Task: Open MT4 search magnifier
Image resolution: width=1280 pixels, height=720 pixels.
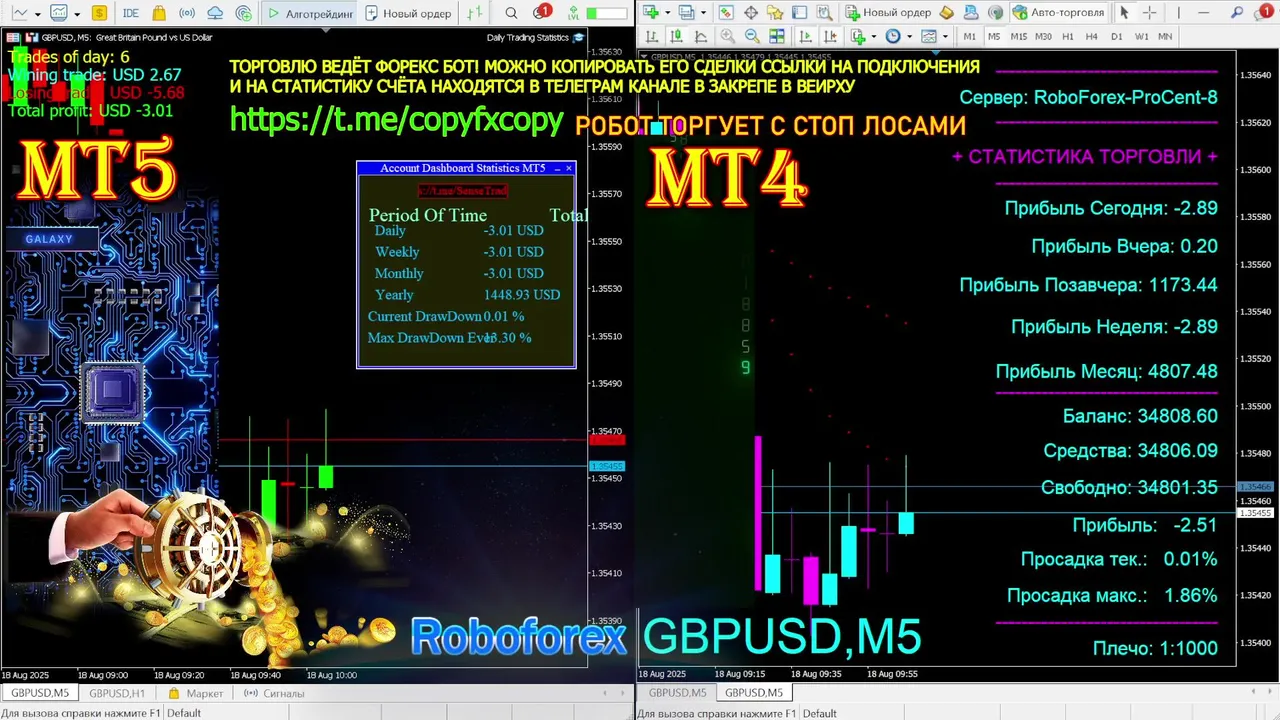Action: pyautogui.click(x=1236, y=13)
